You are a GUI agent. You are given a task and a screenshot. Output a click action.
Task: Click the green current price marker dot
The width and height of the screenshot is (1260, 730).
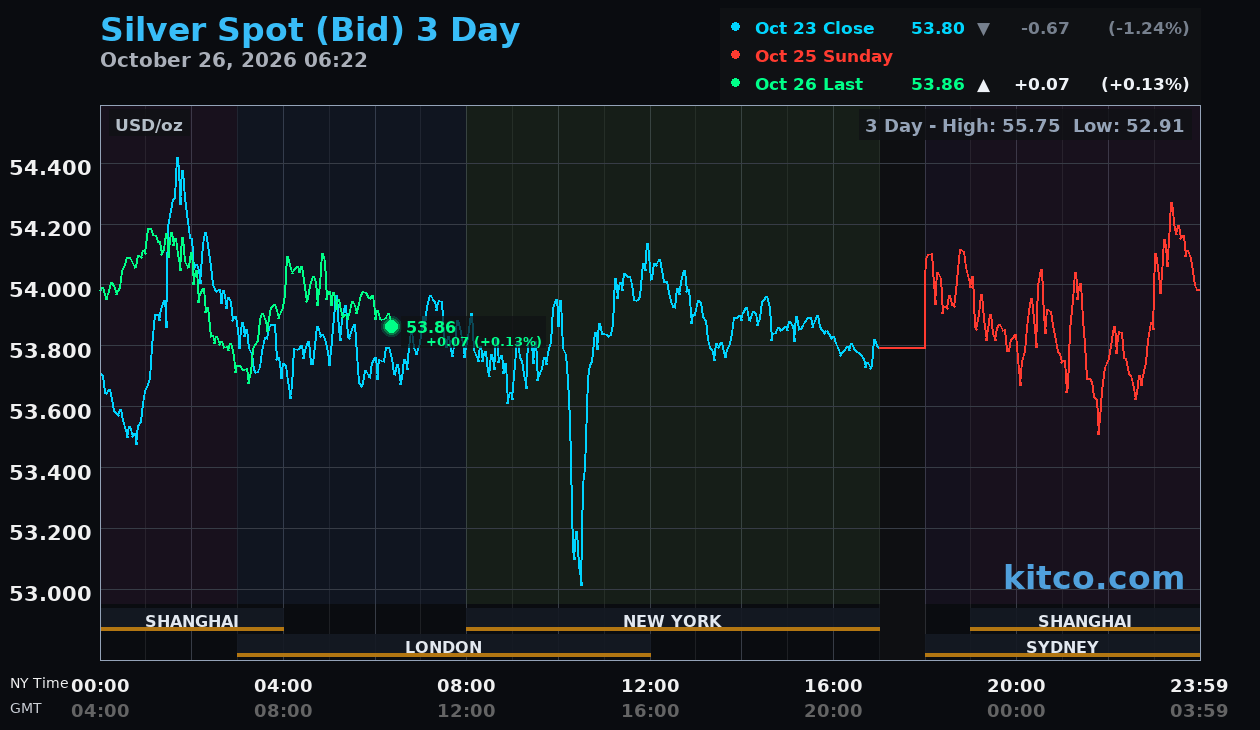[x=391, y=326]
